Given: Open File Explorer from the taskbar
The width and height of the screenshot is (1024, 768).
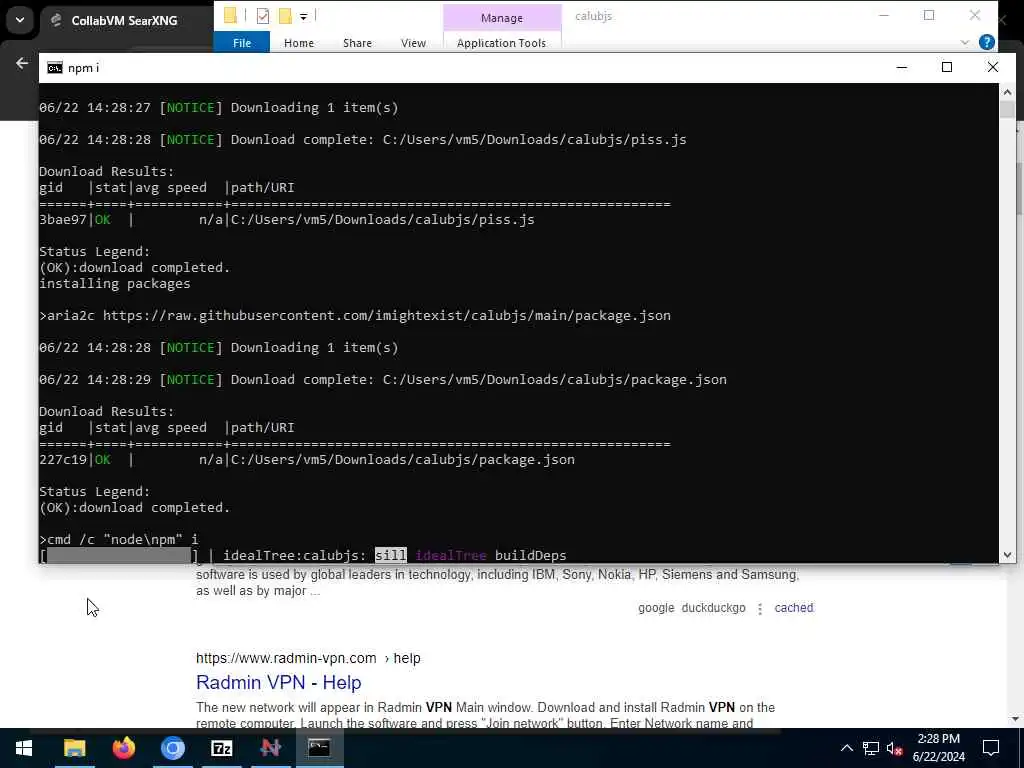Looking at the screenshot, I should pos(74,748).
